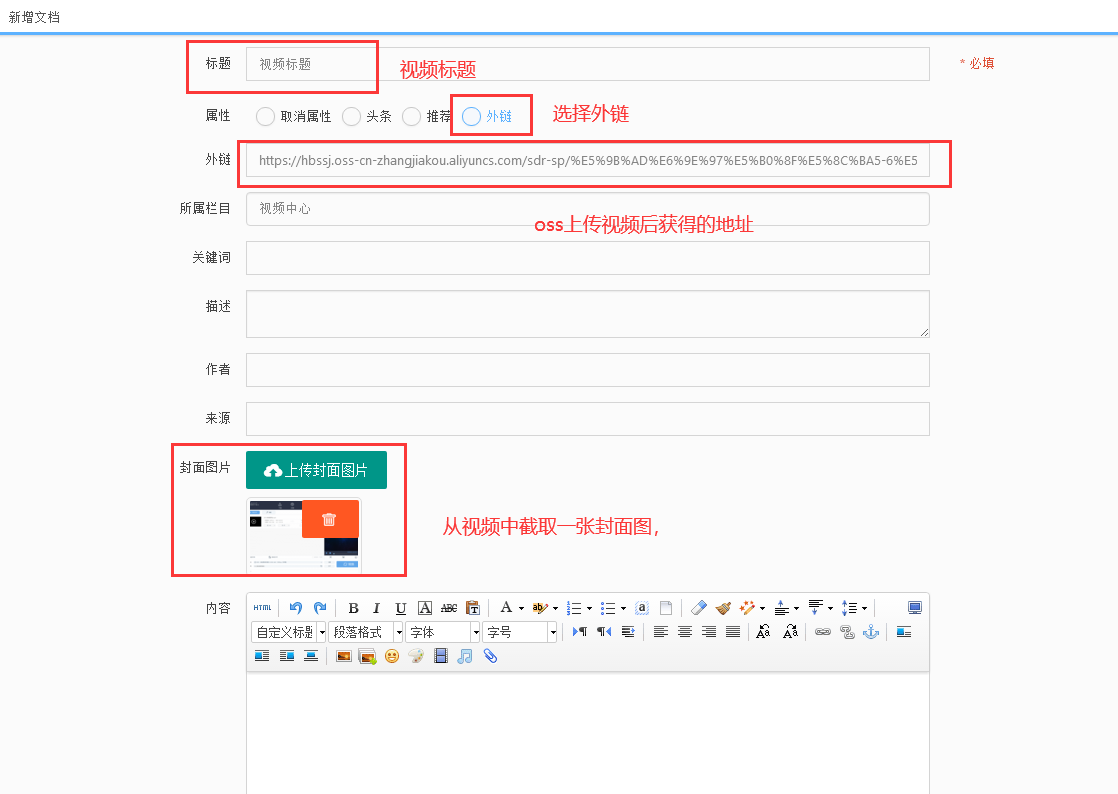The image size is (1118, 794).
Task: Click the first-line indent icon
Action: point(628,632)
